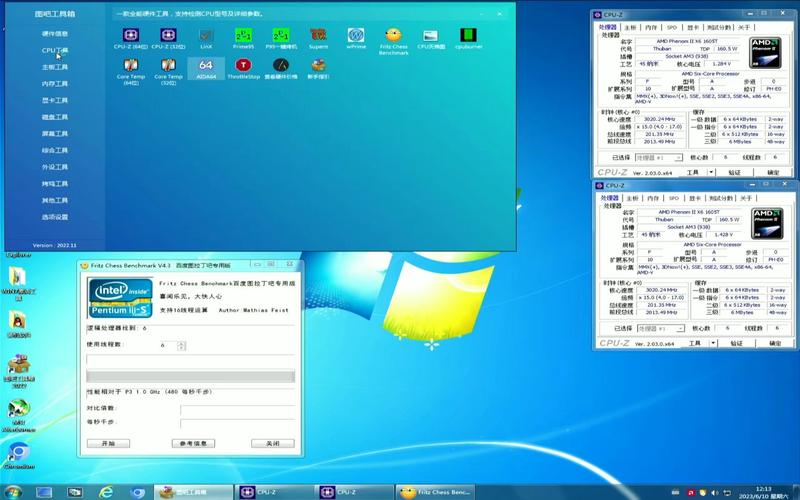Click 关闭 button in Fritz Chess Benchmark
Screen dimensions: 800x500
coord(273,443)
